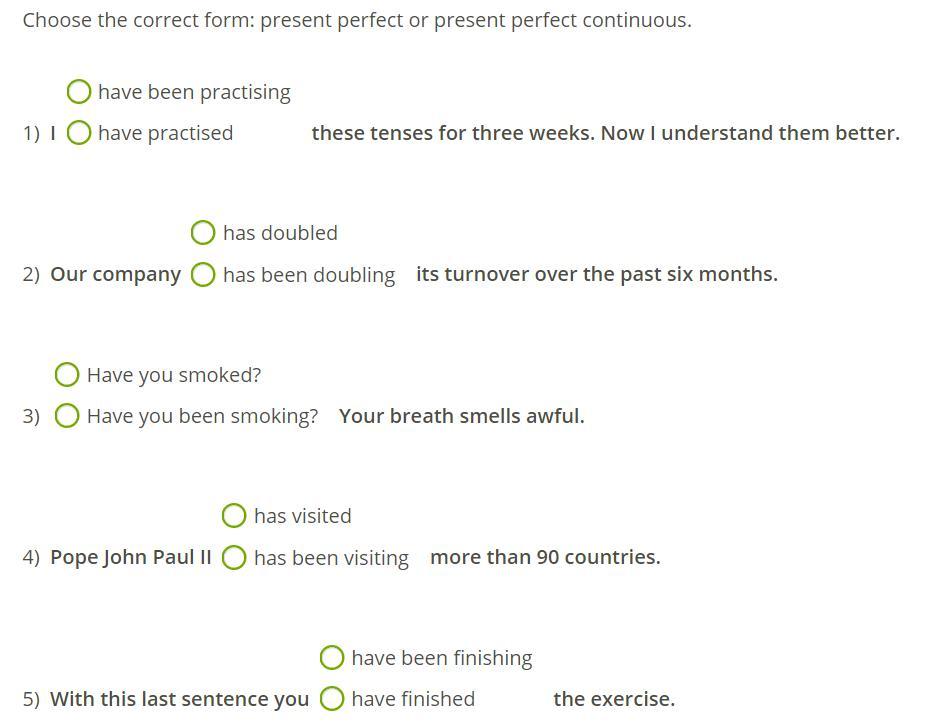Click the 'have practised' answer label
935x727 pixels.
point(166,133)
